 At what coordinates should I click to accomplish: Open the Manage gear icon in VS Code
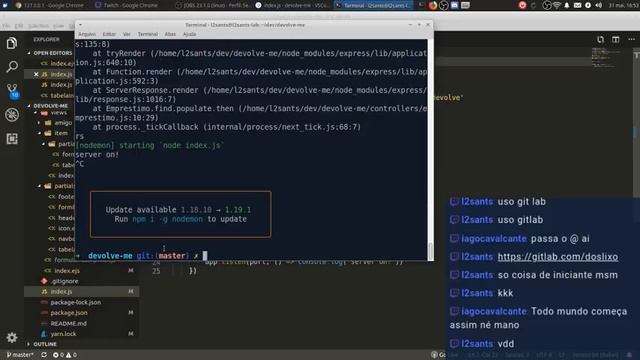(x=12, y=337)
